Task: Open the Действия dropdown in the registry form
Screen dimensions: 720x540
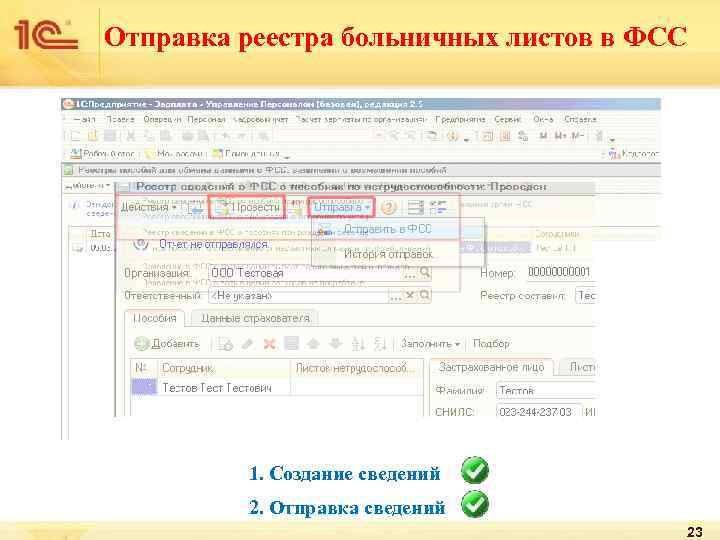Action: point(148,208)
